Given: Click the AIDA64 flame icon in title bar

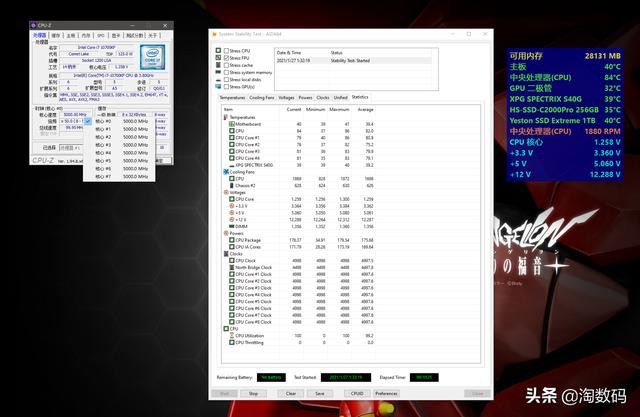Looking at the screenshot, I should [x=215, y=34].
